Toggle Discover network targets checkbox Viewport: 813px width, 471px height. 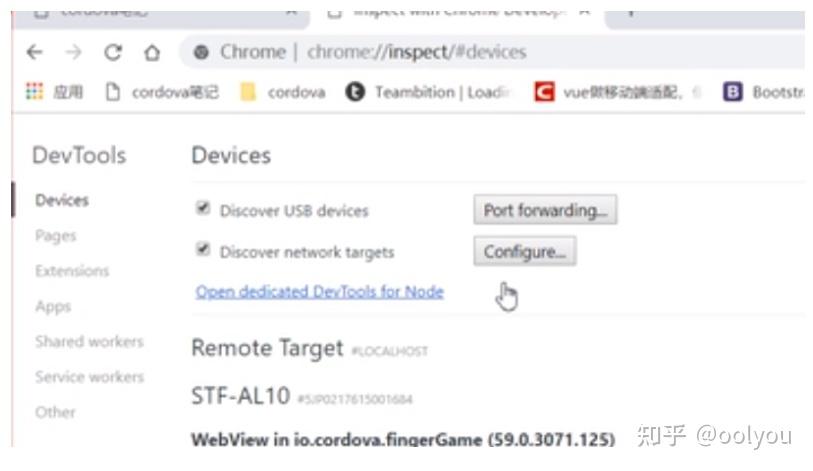pos(203,250)
